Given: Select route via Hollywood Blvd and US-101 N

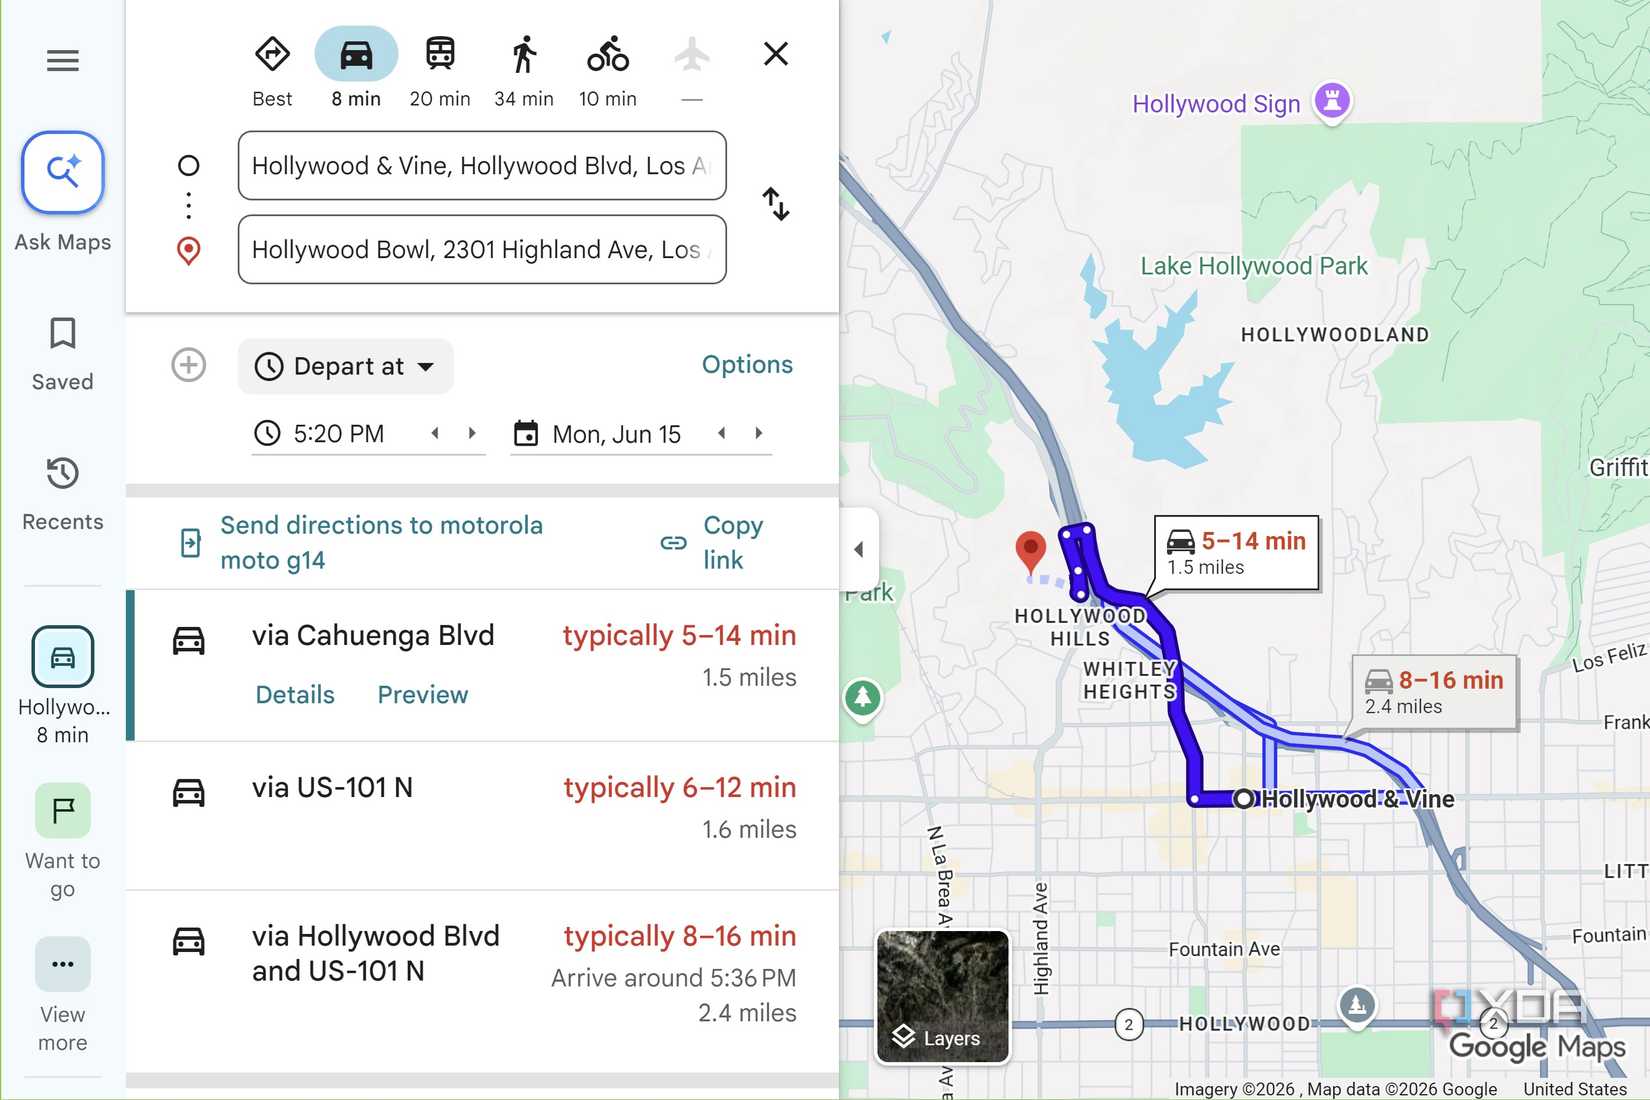Looking at the screenshot, I should [482, 981].
